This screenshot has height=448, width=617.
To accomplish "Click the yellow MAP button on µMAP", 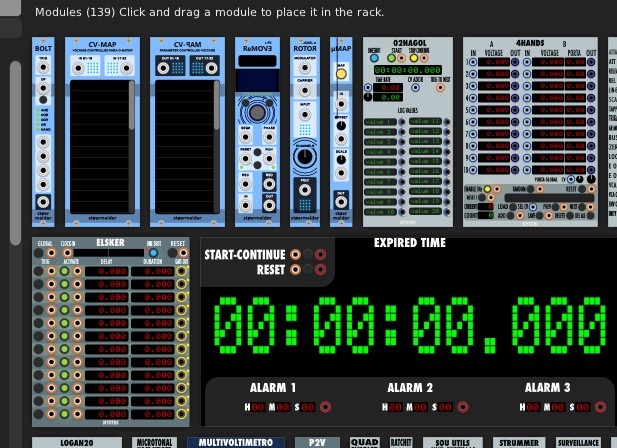I will (x=341, y=74).
